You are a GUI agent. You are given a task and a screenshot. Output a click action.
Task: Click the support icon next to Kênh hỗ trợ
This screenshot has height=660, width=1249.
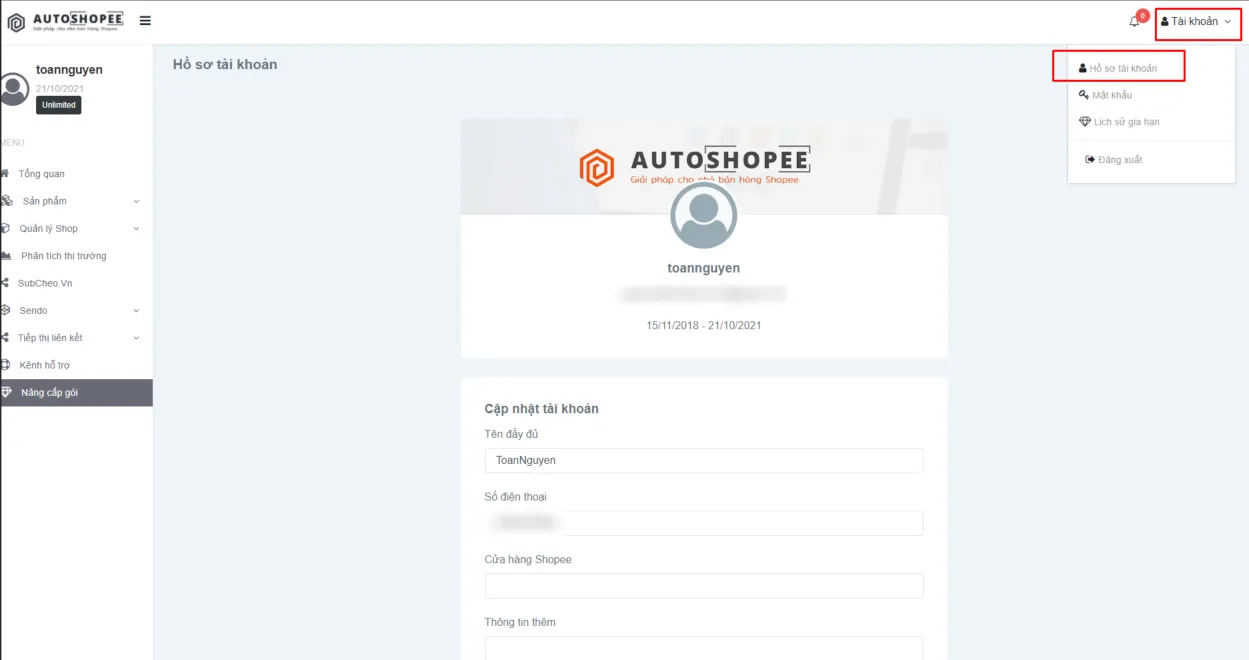point(6,365)
